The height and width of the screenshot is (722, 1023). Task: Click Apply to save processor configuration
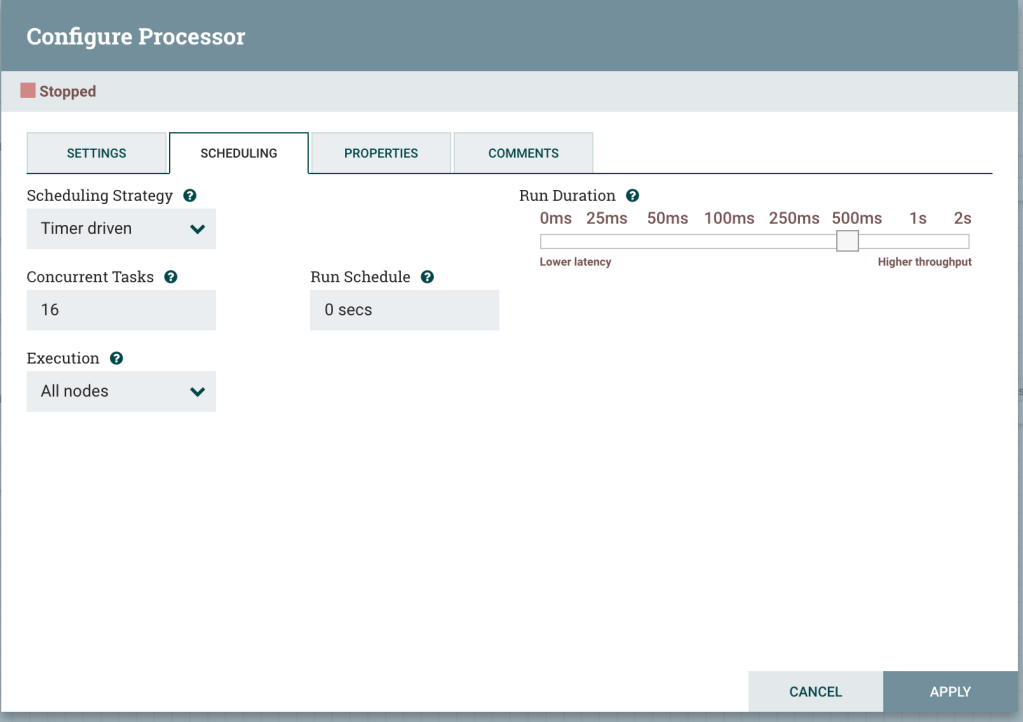950,691
